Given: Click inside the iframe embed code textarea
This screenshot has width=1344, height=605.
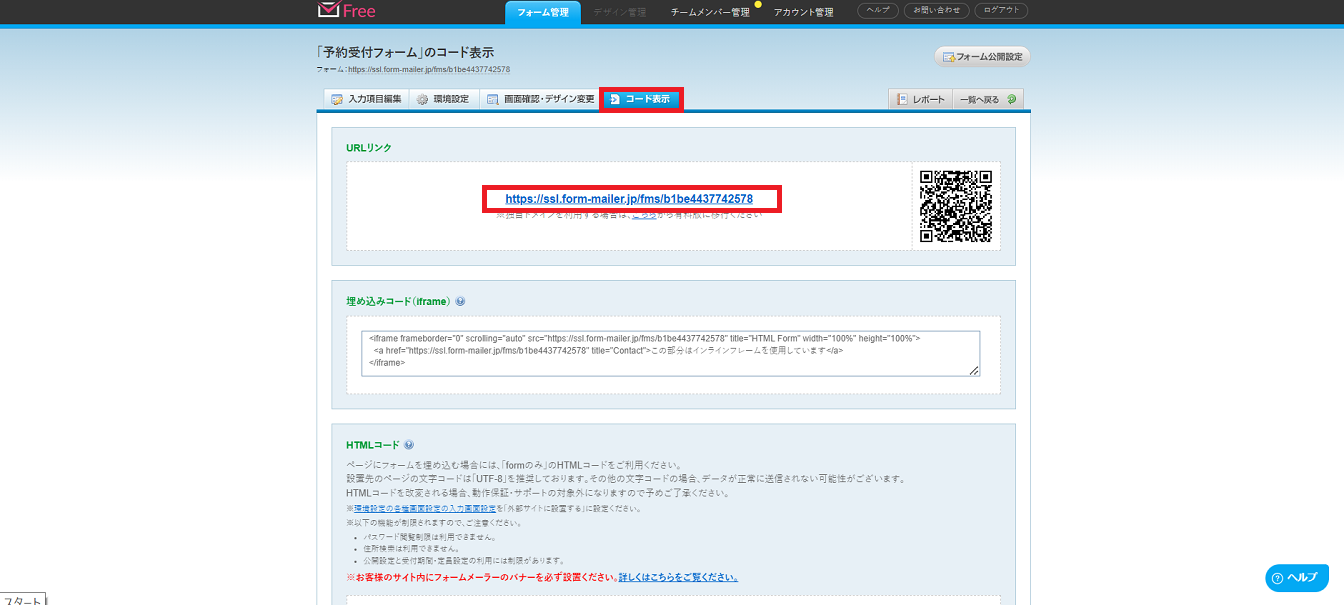Looking at the screenshot, I should (670, 352).
